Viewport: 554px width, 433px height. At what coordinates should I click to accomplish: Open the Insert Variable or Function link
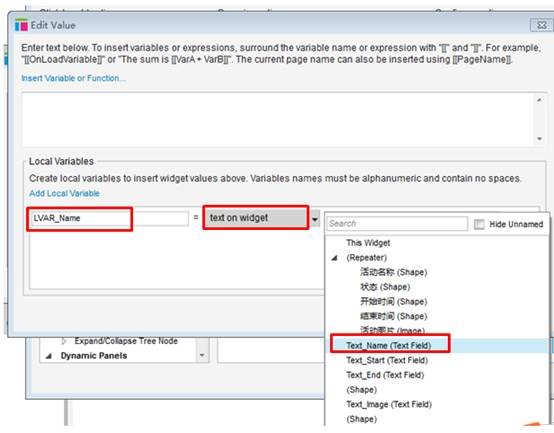point(73,78)
